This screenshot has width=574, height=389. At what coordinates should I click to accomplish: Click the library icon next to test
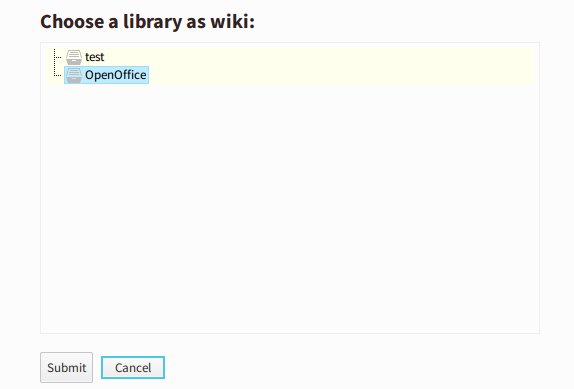pos(74,57)
